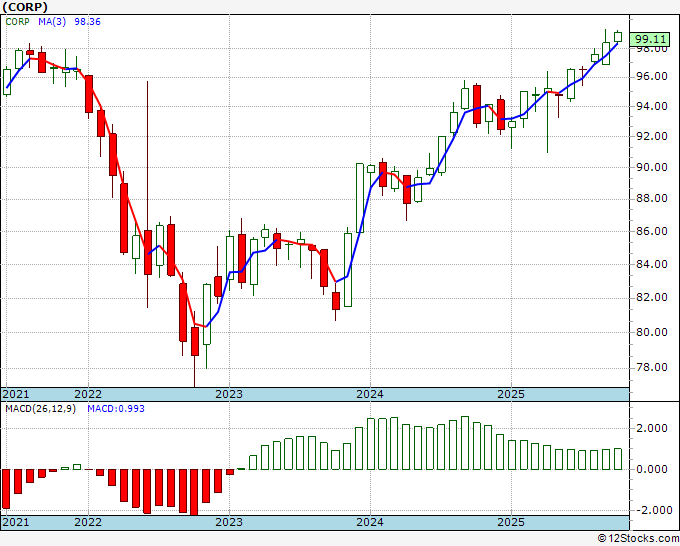
Task: Click the 82.00 price axis label
Action: (654, 298)
